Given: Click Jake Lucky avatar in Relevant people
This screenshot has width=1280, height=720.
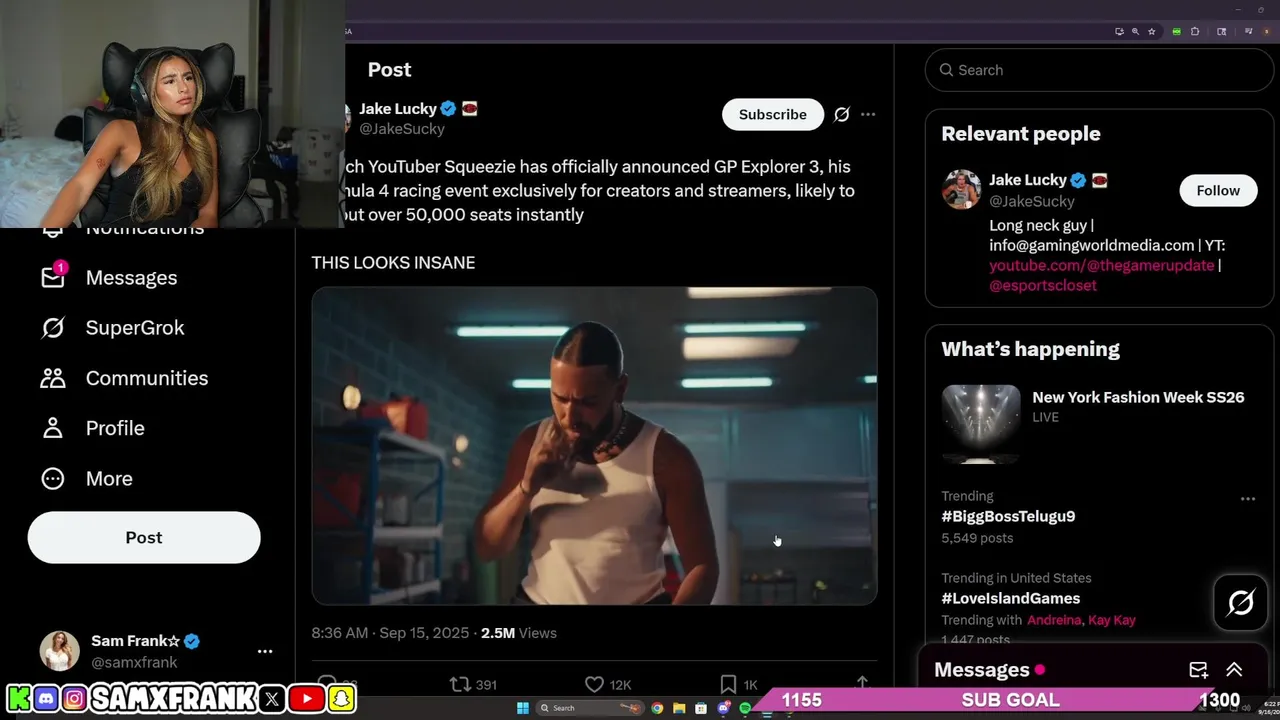Looking at the screenshot, I should [961, 189].
